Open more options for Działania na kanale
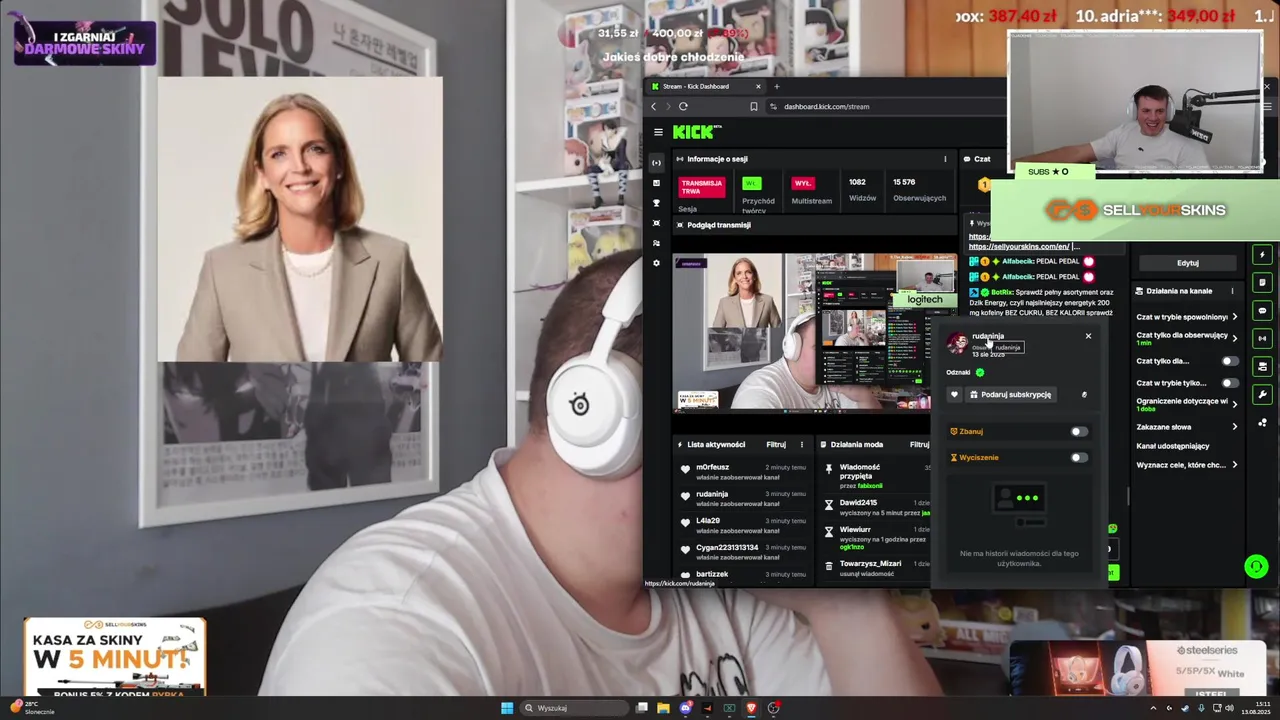Viewport: 1280px width, 720px height. pyautogui.click(x=1232, y=291)
